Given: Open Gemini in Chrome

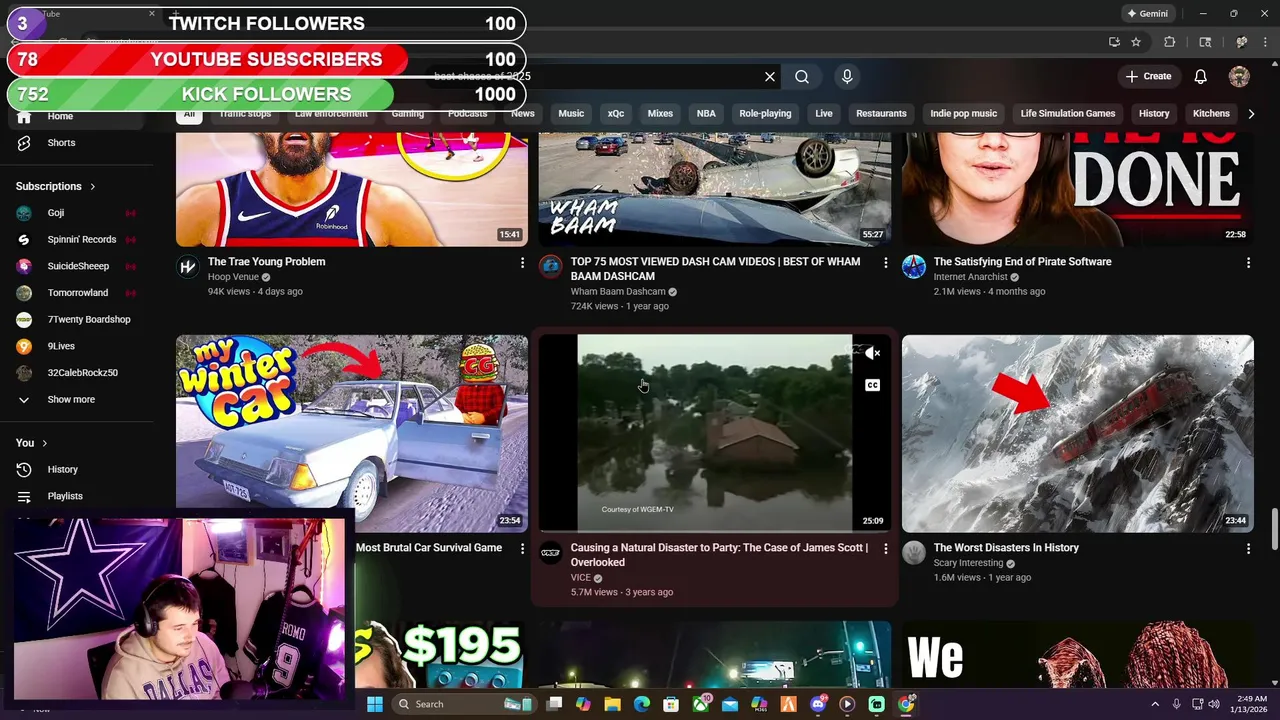Looking at the screenshot, I should point(1147,14).
